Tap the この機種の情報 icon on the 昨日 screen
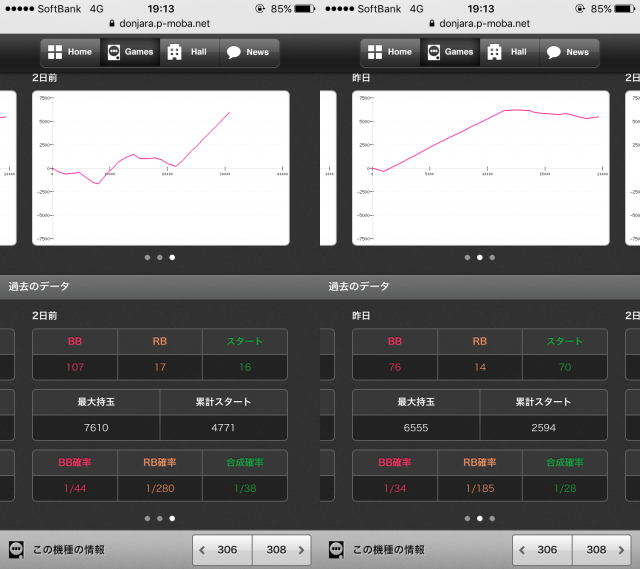 [336, 549]
